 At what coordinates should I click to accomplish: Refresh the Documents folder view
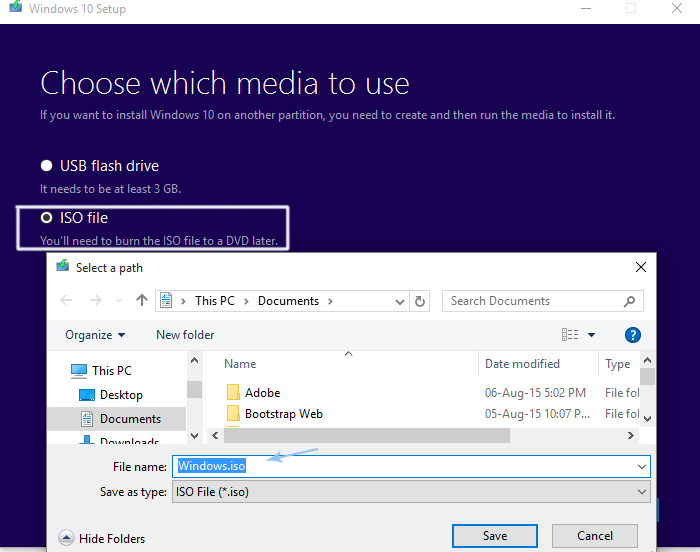point(420,301)
